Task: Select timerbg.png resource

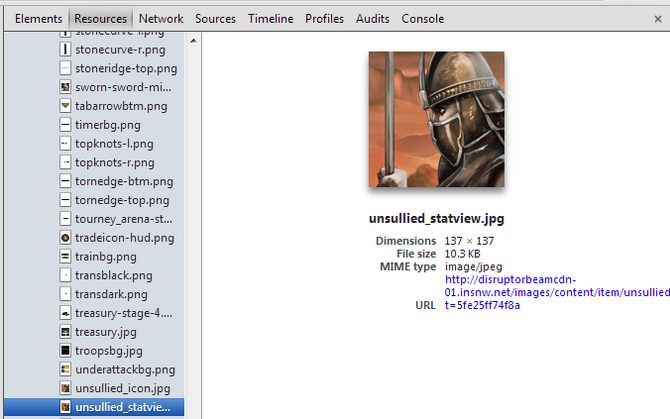Action: [x=108, y=125]
